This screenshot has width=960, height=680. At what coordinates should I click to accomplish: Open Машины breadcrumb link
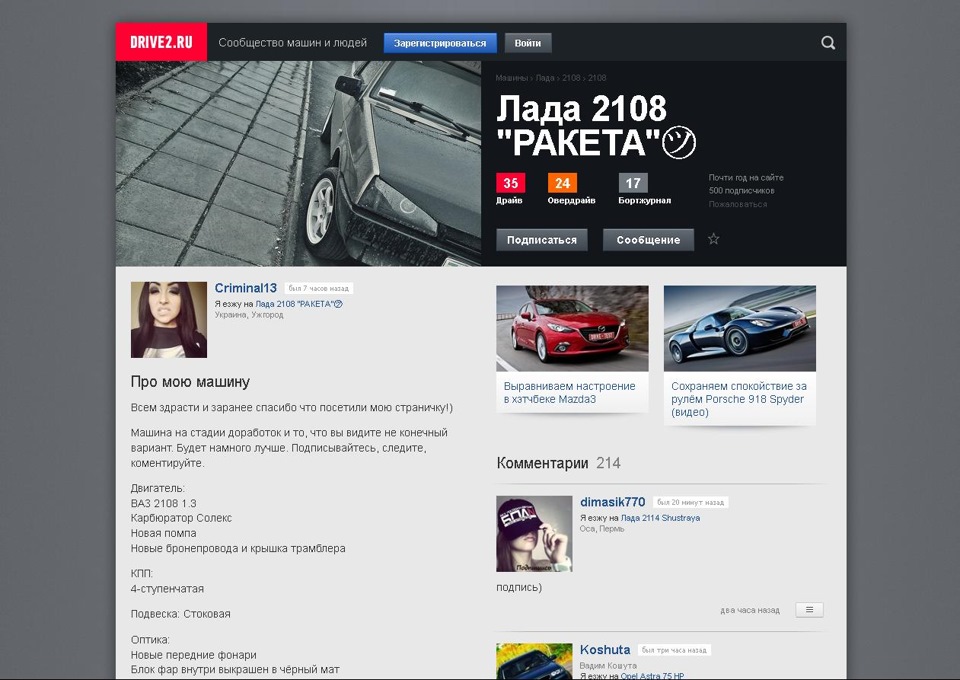click(x=511, y=78)
